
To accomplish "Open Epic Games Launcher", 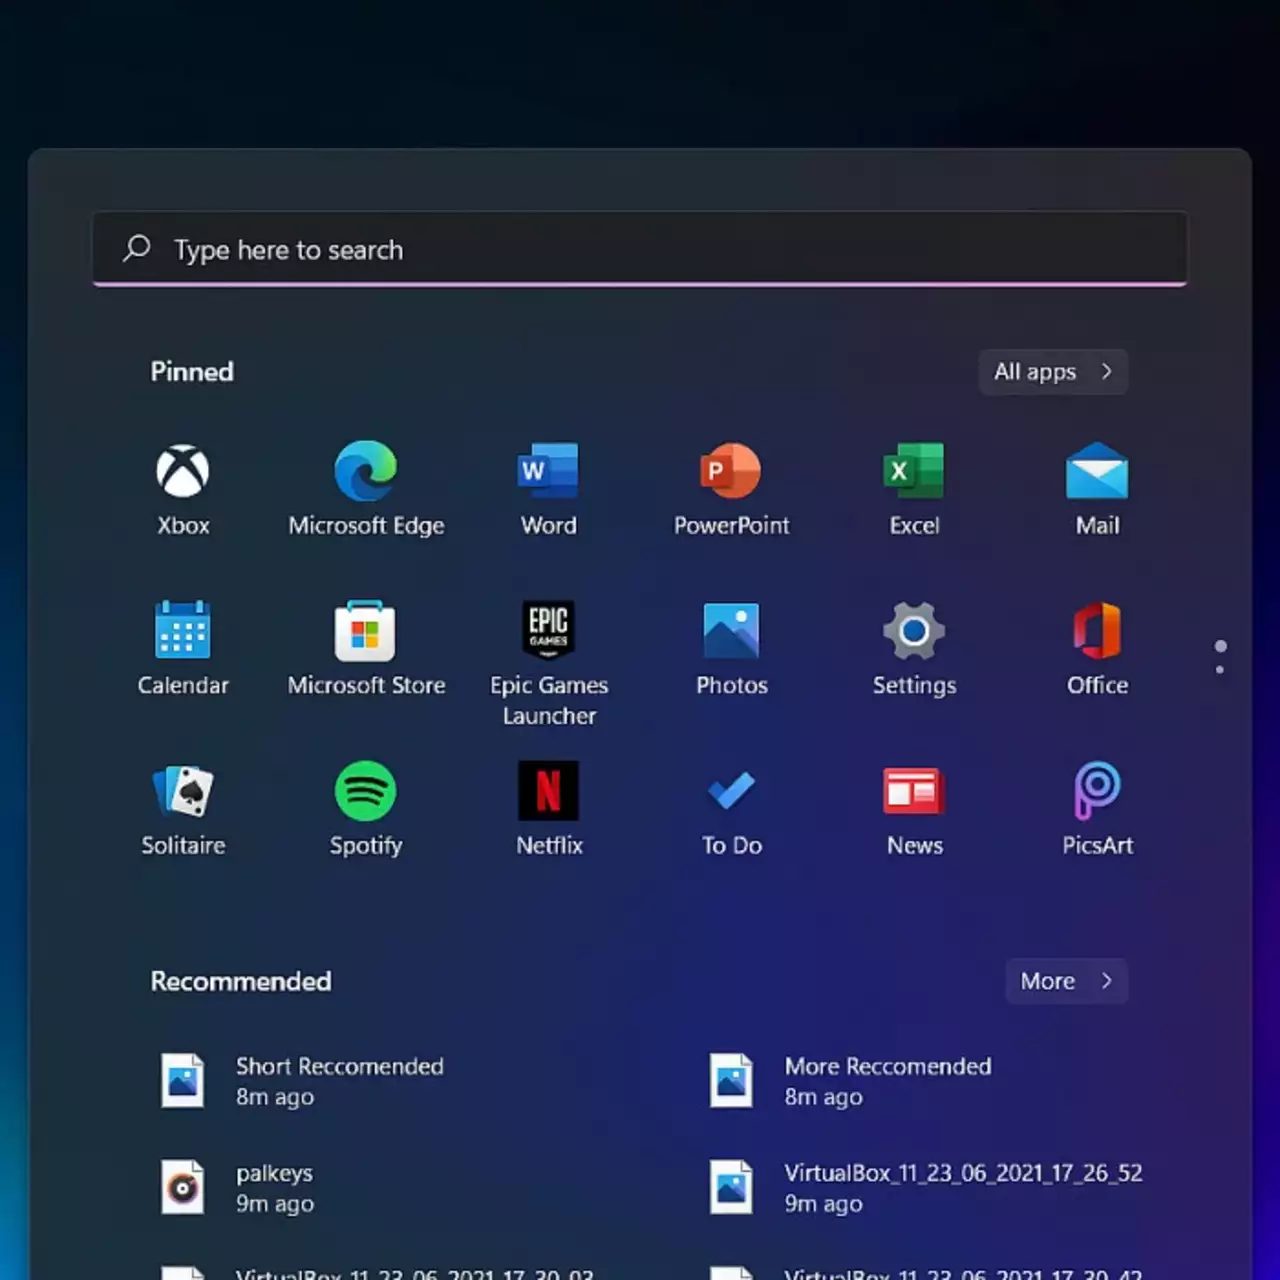I will point(549,664).
